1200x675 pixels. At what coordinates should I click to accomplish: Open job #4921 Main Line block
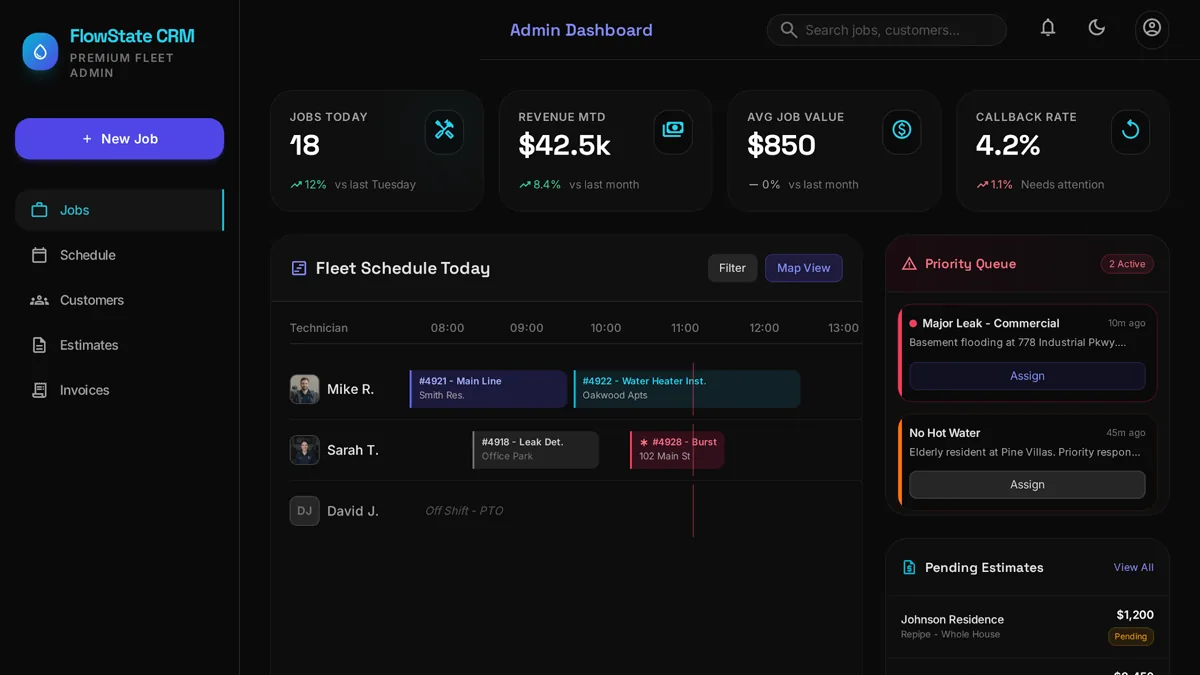pos(489,389)
